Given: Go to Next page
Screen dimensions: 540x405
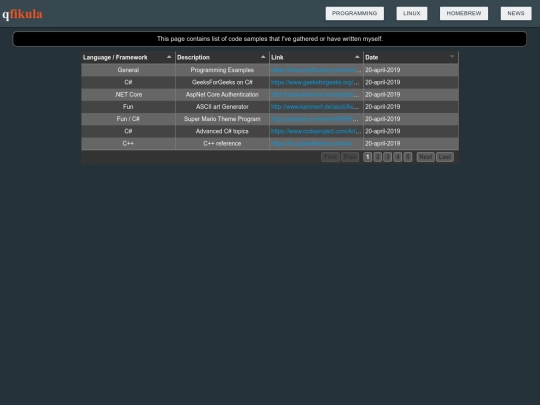Looking at the screenshot, I should tap(425, 157).
